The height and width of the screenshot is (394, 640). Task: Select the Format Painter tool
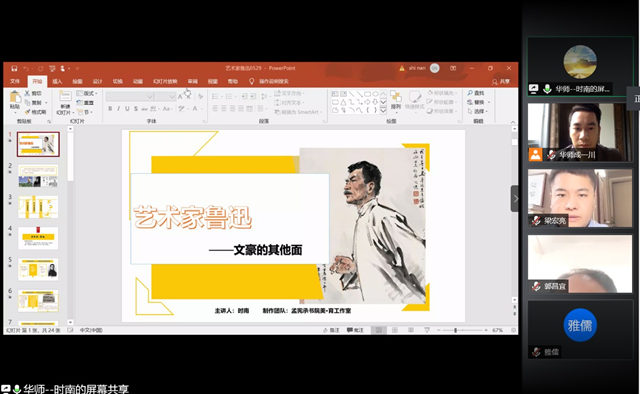(36, 111)
